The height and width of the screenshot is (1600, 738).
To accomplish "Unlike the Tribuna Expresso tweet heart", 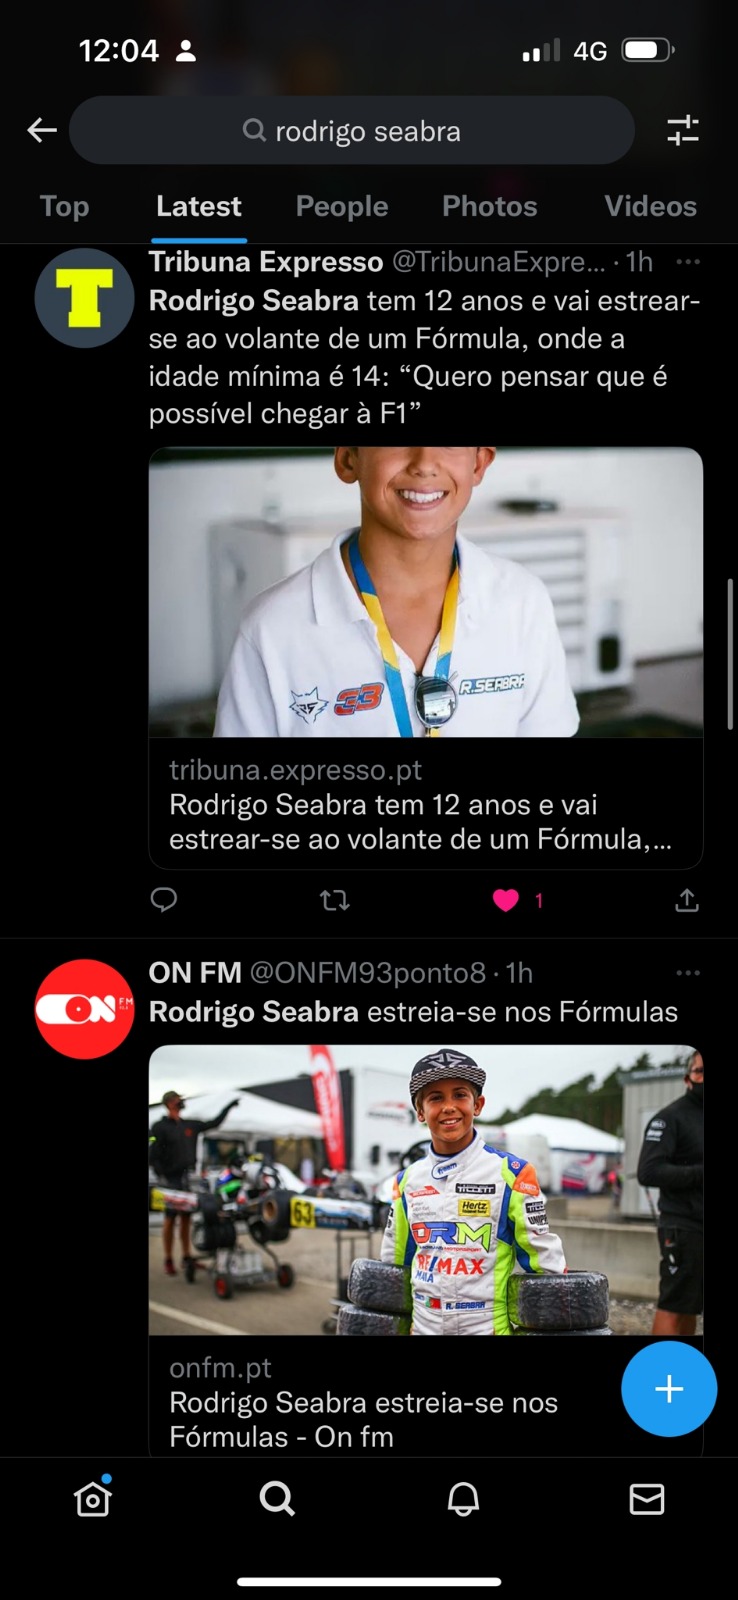I will (x=506, y=900).
